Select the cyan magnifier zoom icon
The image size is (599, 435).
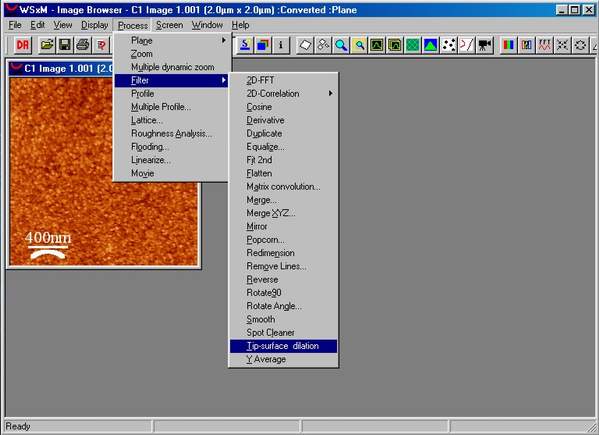[341, 45]
